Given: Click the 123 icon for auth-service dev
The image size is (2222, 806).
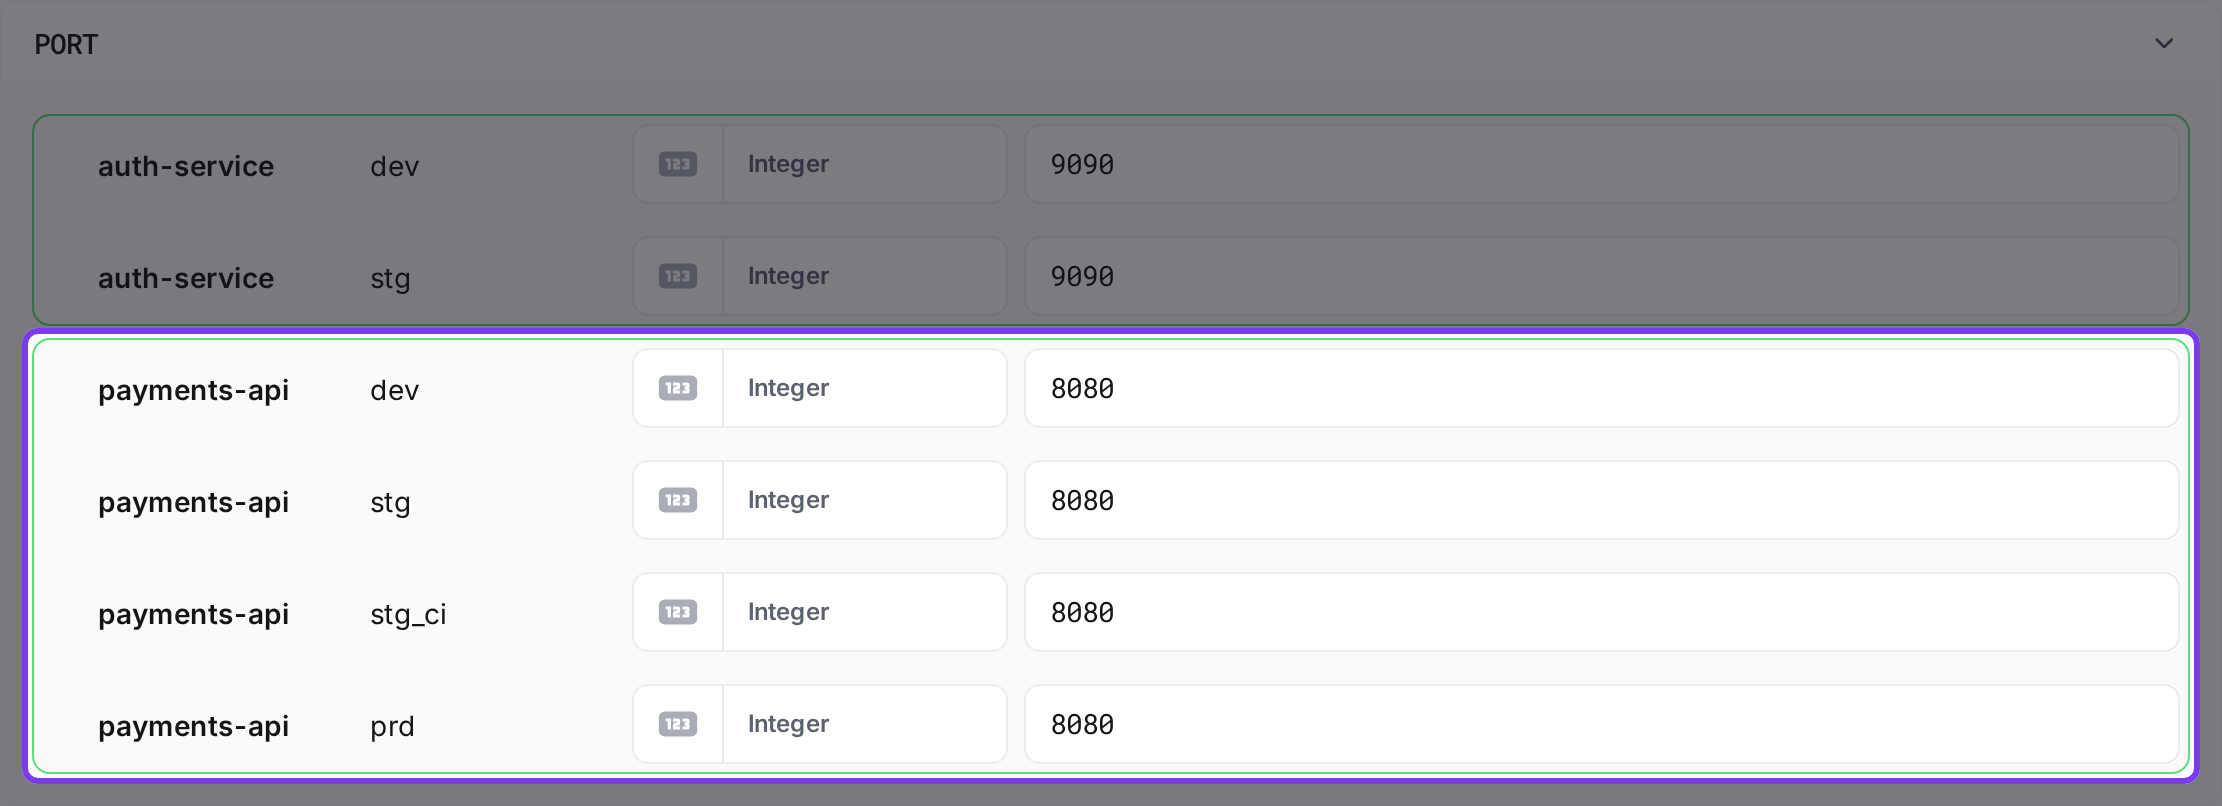Looking at the screenshot, I should tap(677, 164).
